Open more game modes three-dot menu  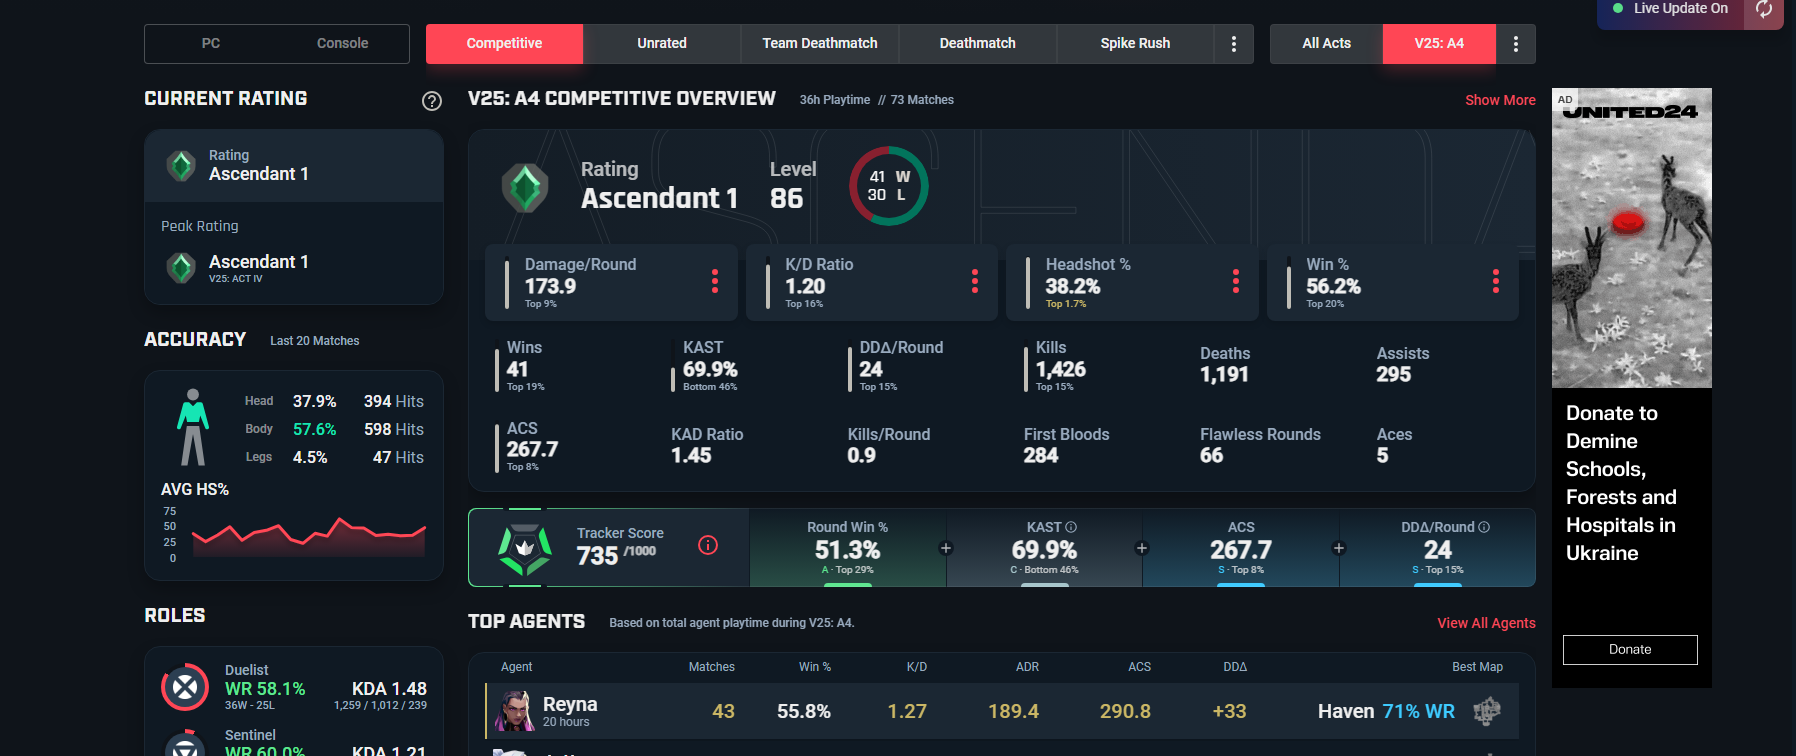pos(1234,44)
